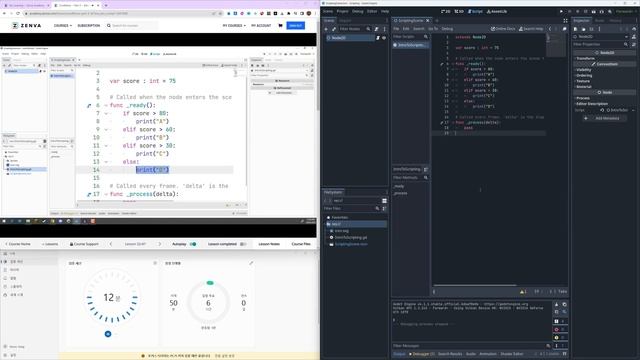Collapse the _ready function fold arrow
Screen dimensions: 640x360
point(453,64)
